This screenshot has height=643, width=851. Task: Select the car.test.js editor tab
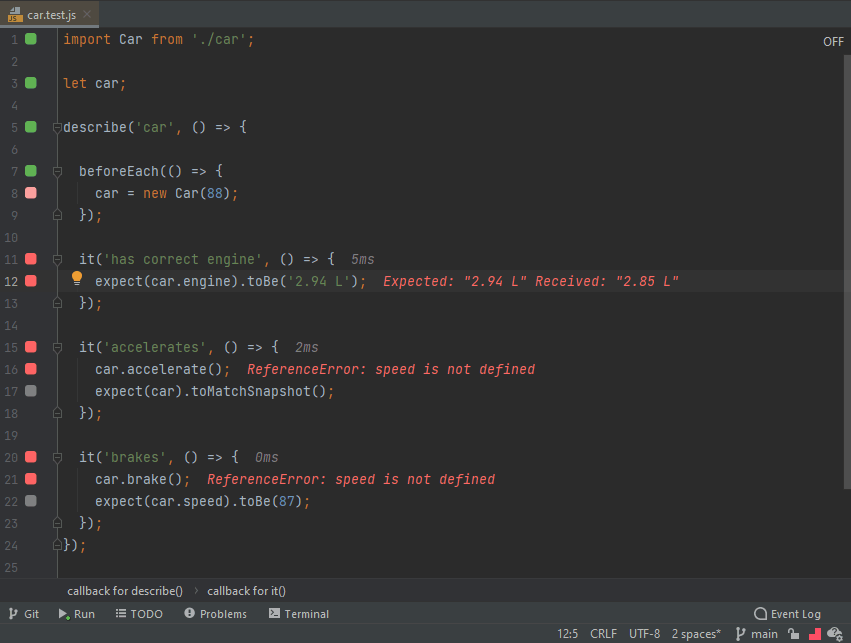[48, 14]
